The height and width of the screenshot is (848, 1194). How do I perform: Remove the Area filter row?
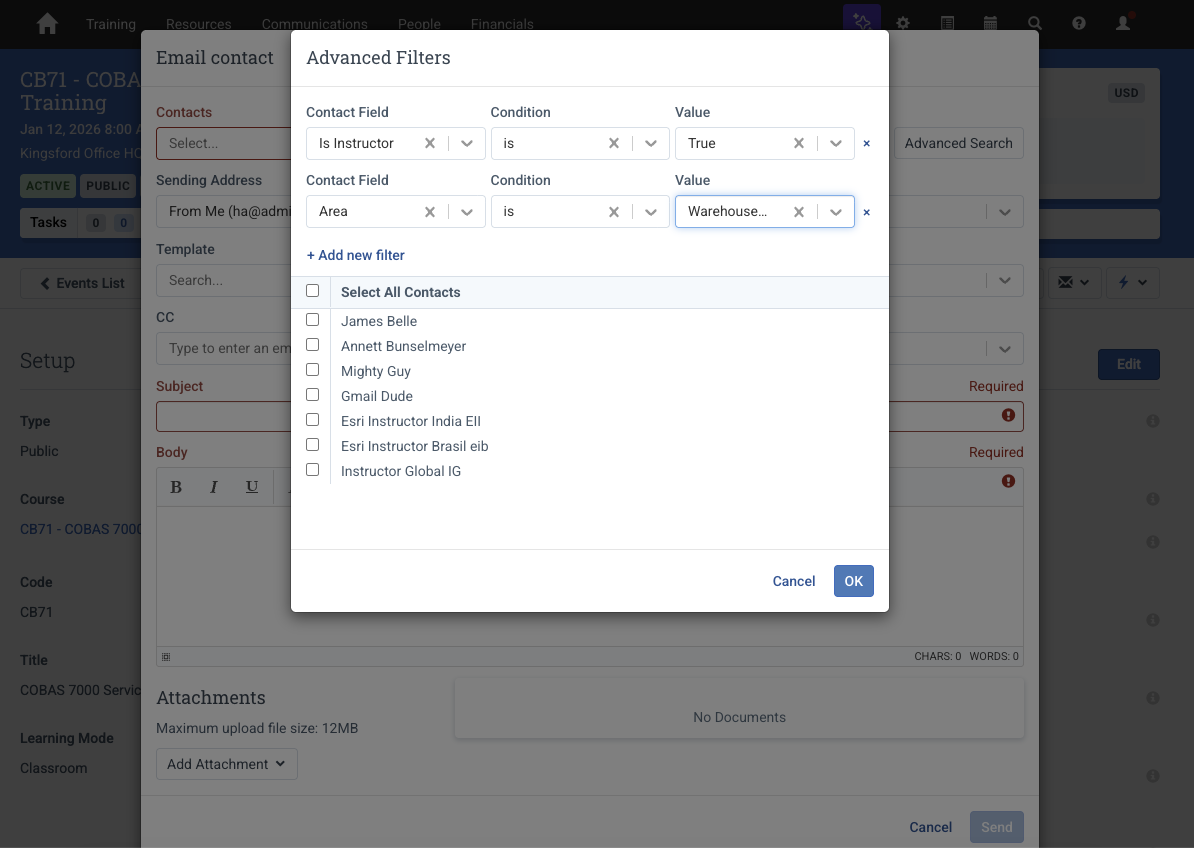(867, 212)
